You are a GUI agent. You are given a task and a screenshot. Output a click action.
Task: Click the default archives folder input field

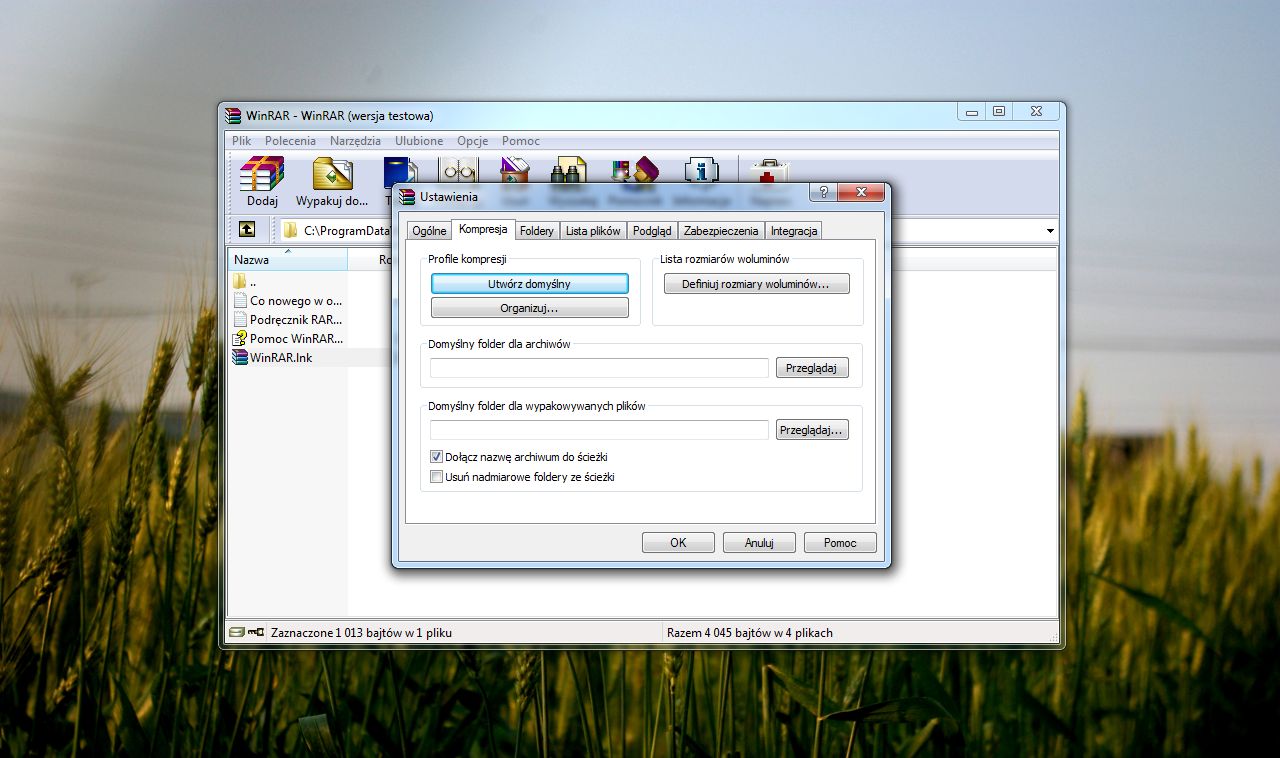(x=599, y=368)
